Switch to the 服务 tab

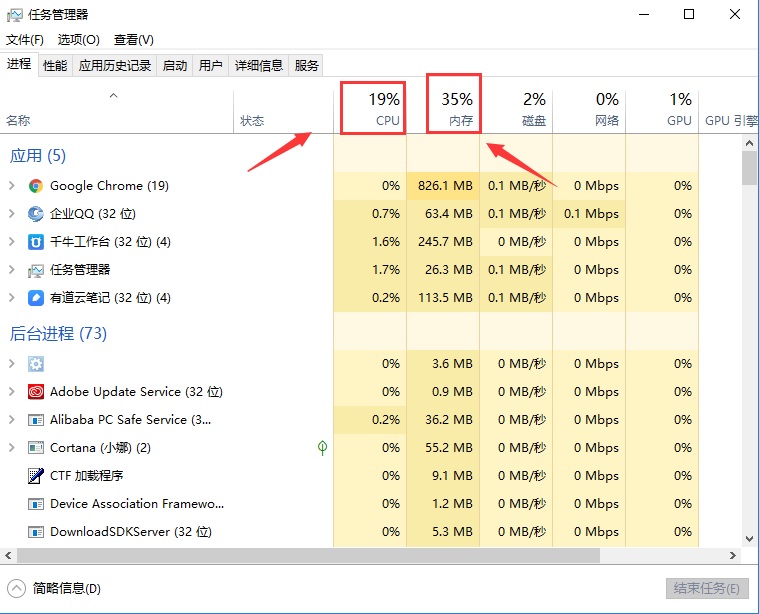coord(306,65)
